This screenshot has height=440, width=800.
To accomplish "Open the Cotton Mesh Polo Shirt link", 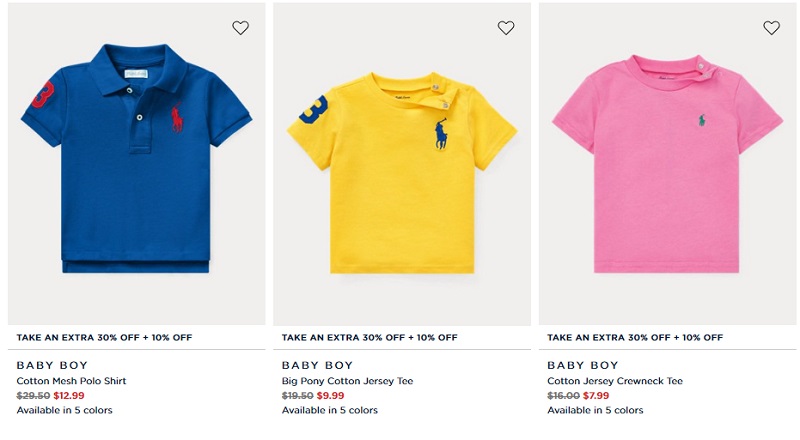I will click(71, 381).
